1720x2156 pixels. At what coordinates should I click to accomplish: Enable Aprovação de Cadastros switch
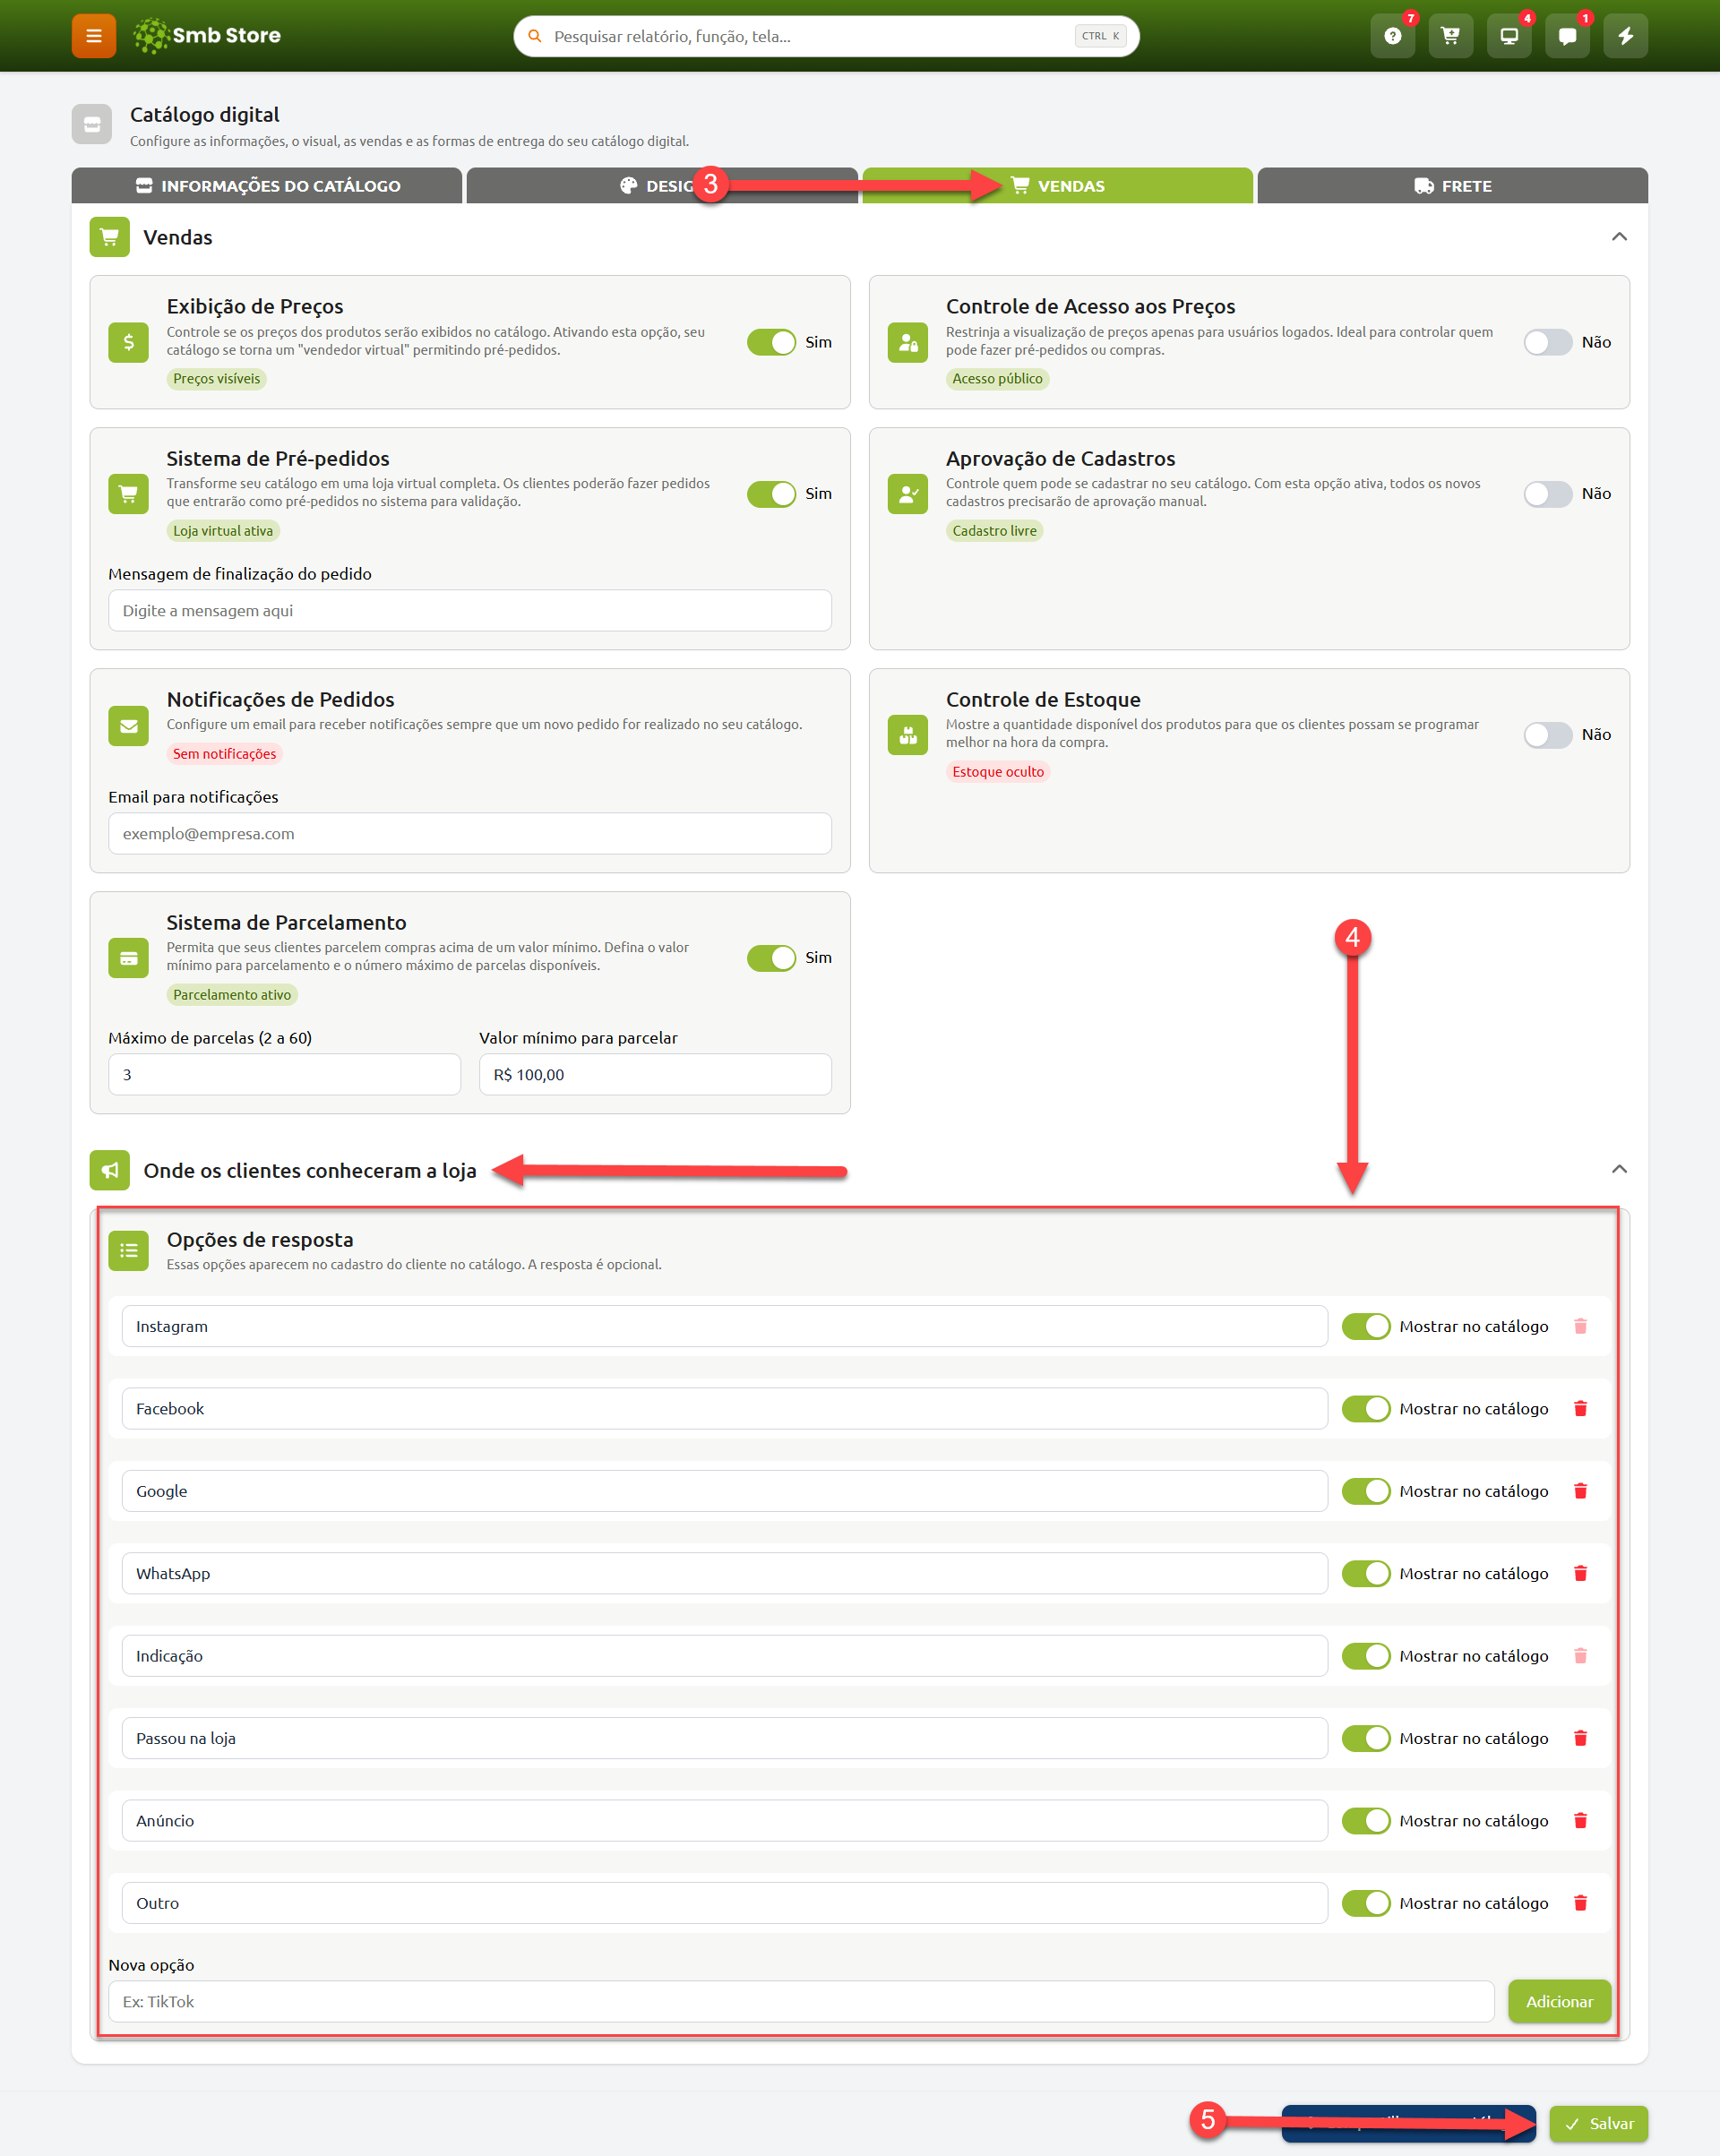(x=1548, y=494)
